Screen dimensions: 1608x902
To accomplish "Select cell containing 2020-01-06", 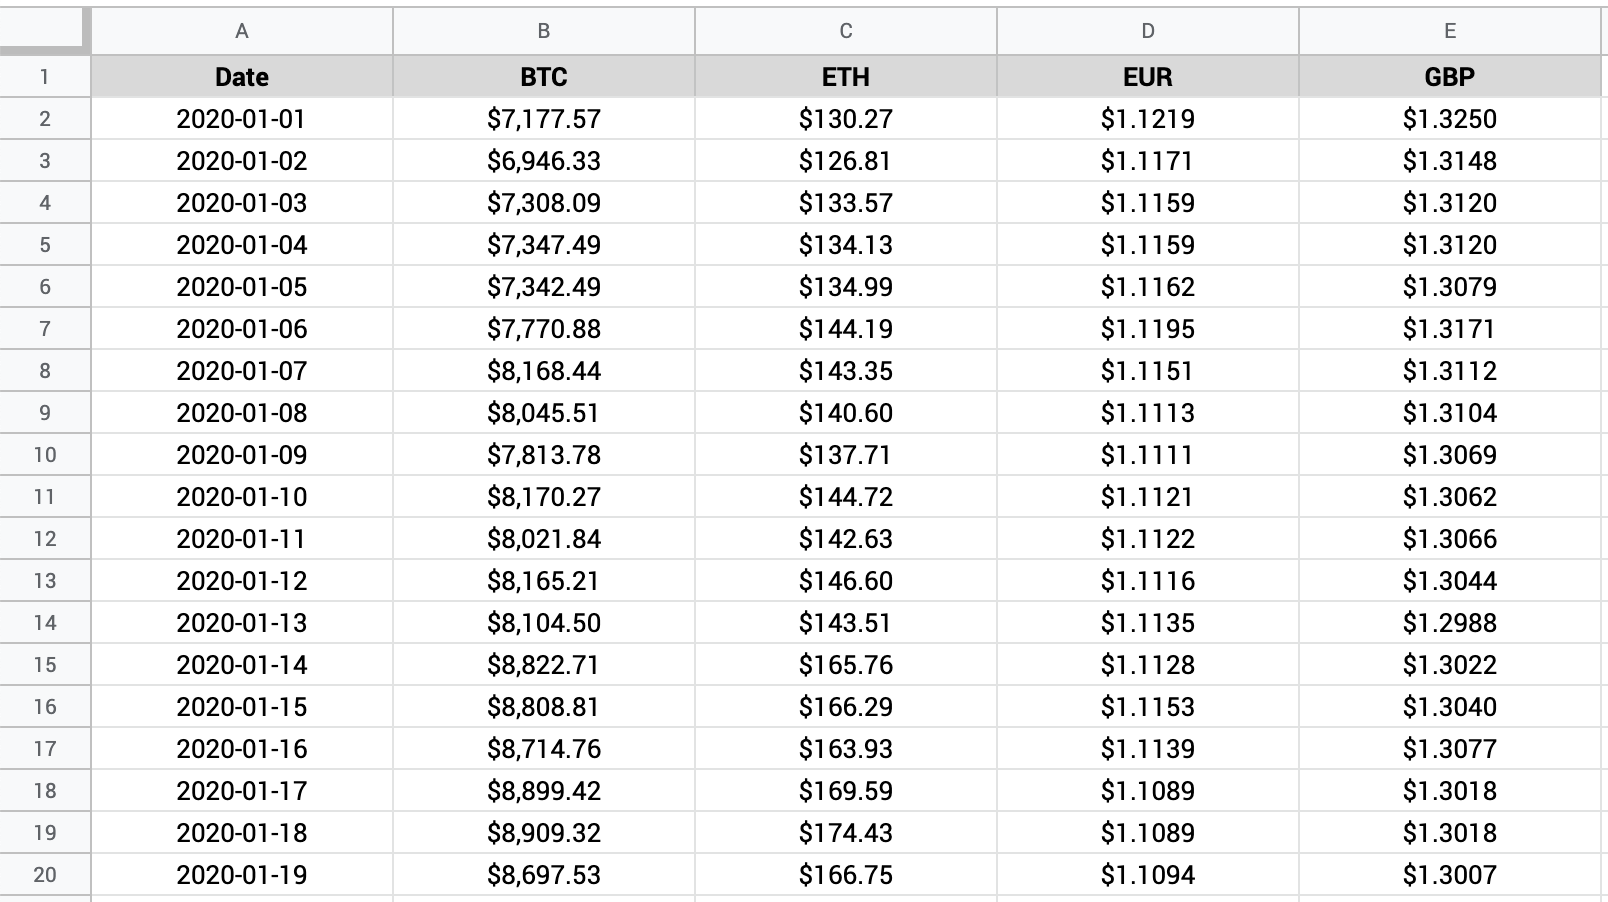I will [x=242, y=329].
